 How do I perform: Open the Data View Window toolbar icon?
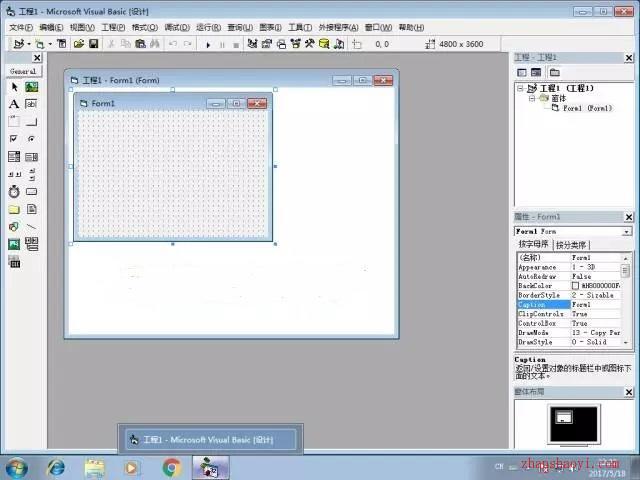coord(324,44)
